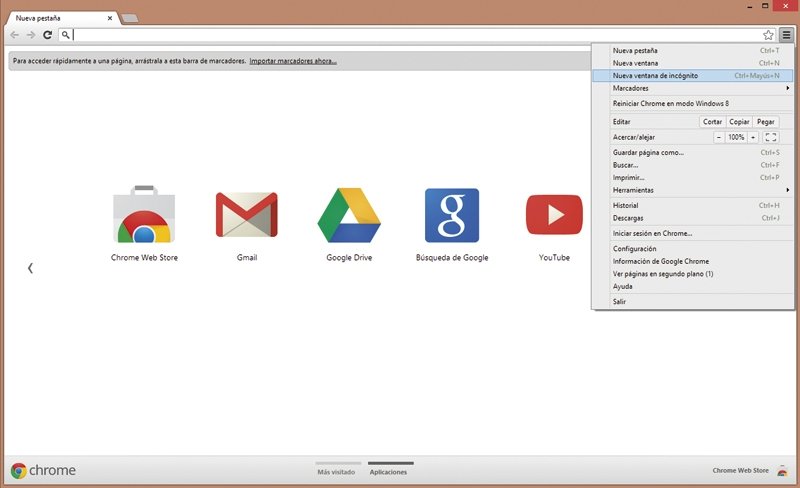Click the 100% zoom level value

click(x=736, y=137)
